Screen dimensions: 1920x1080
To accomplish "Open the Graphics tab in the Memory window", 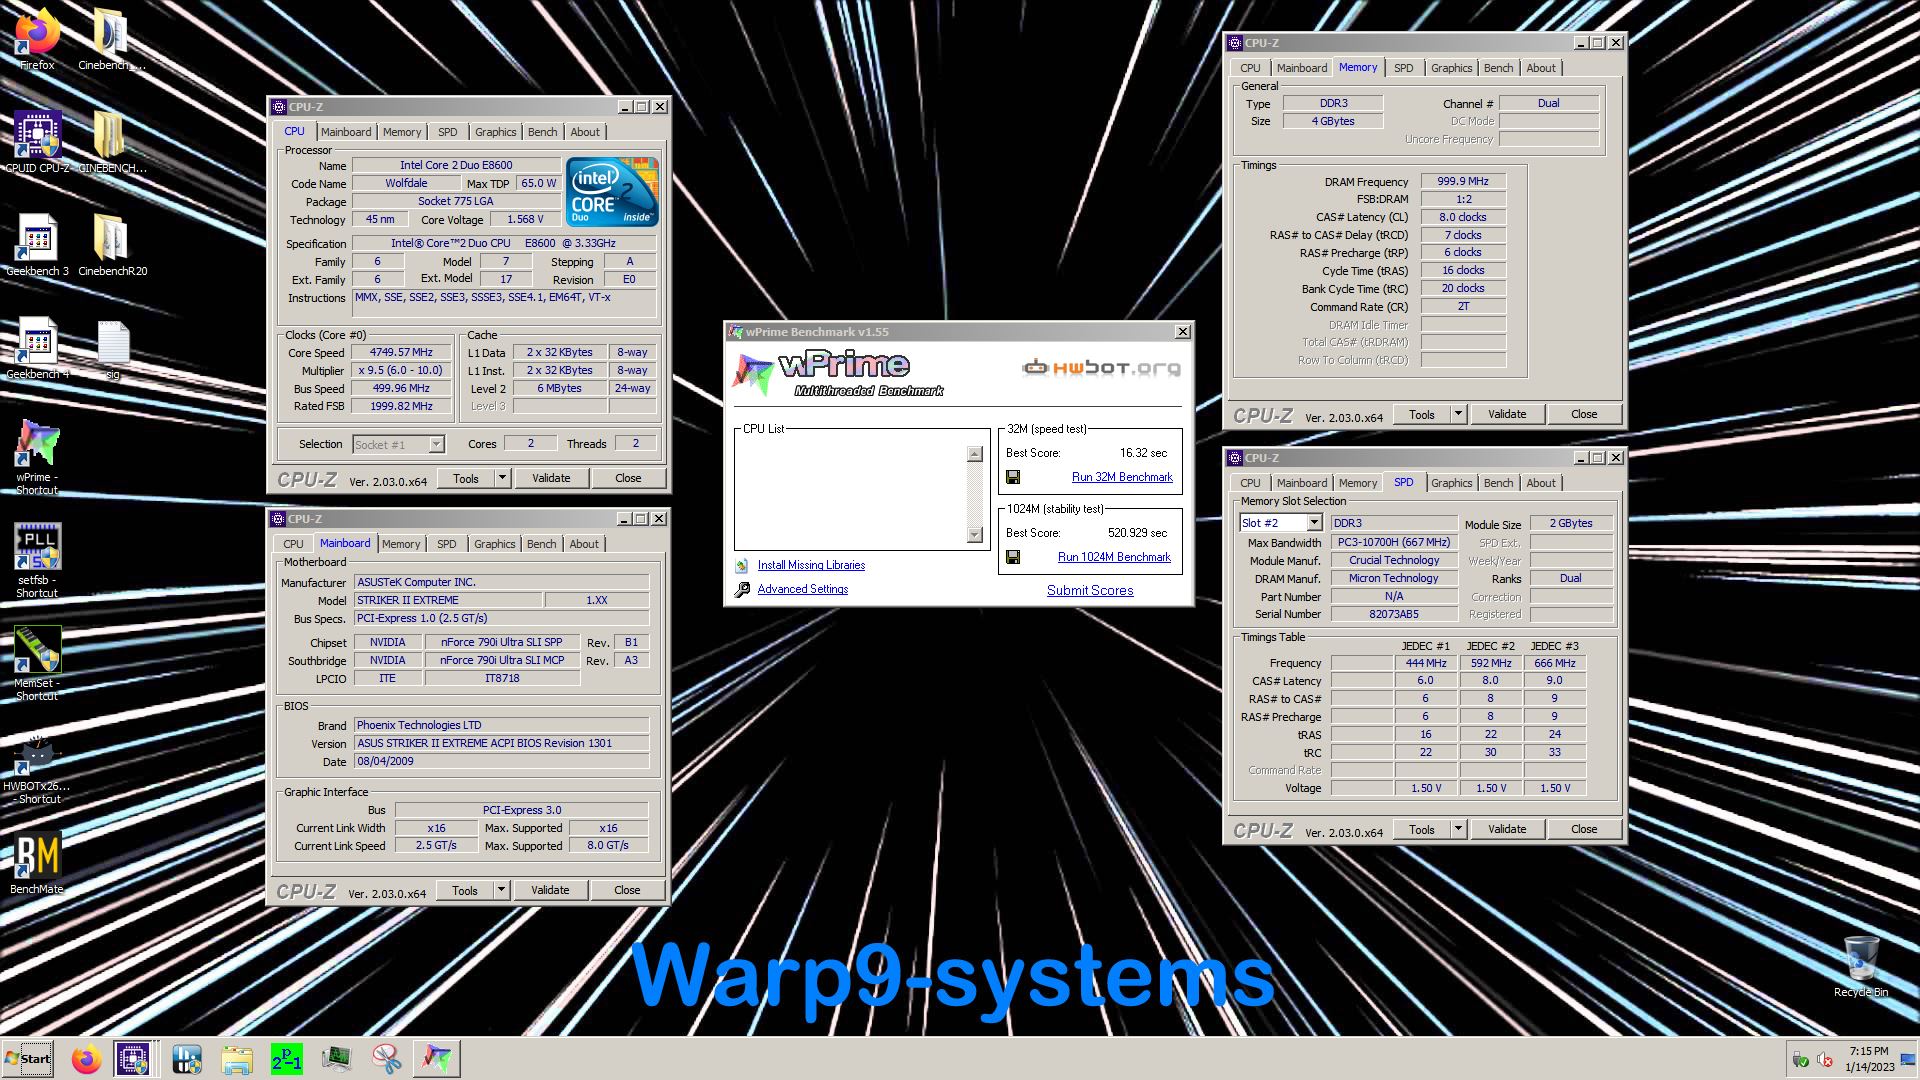I will [1451, 68].
